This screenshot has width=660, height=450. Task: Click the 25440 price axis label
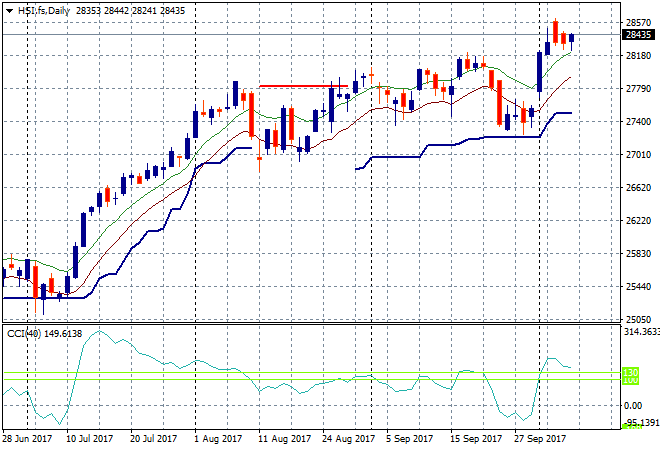639,287
